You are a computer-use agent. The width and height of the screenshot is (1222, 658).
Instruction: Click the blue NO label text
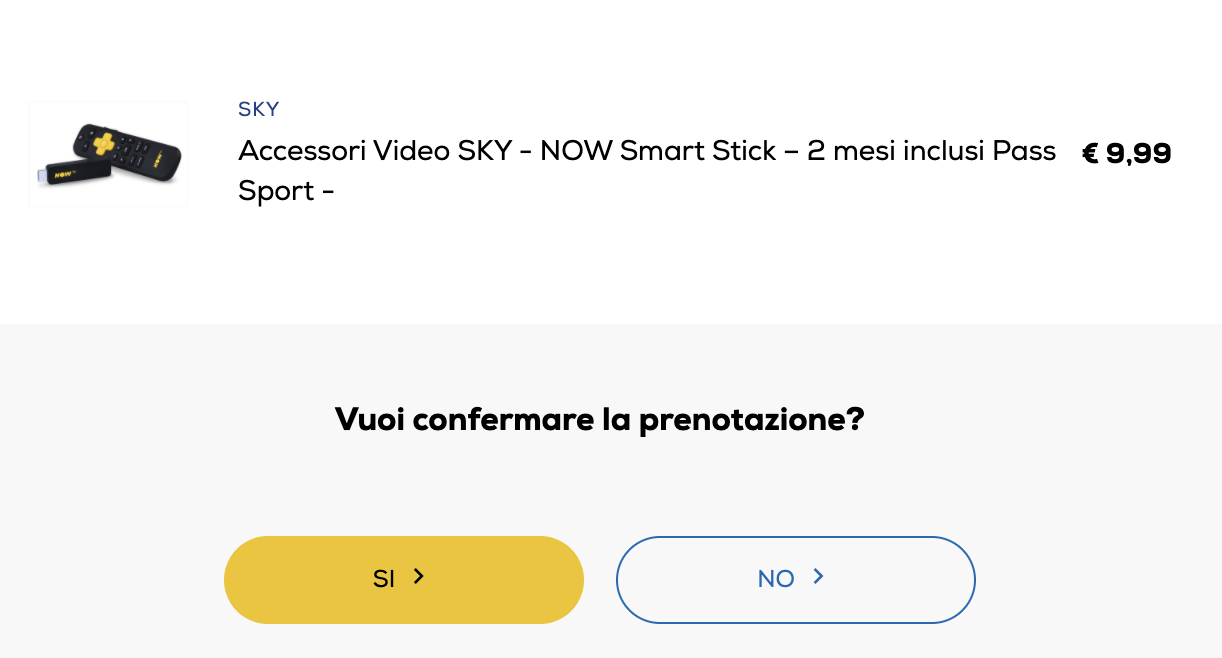pos(776,579)
